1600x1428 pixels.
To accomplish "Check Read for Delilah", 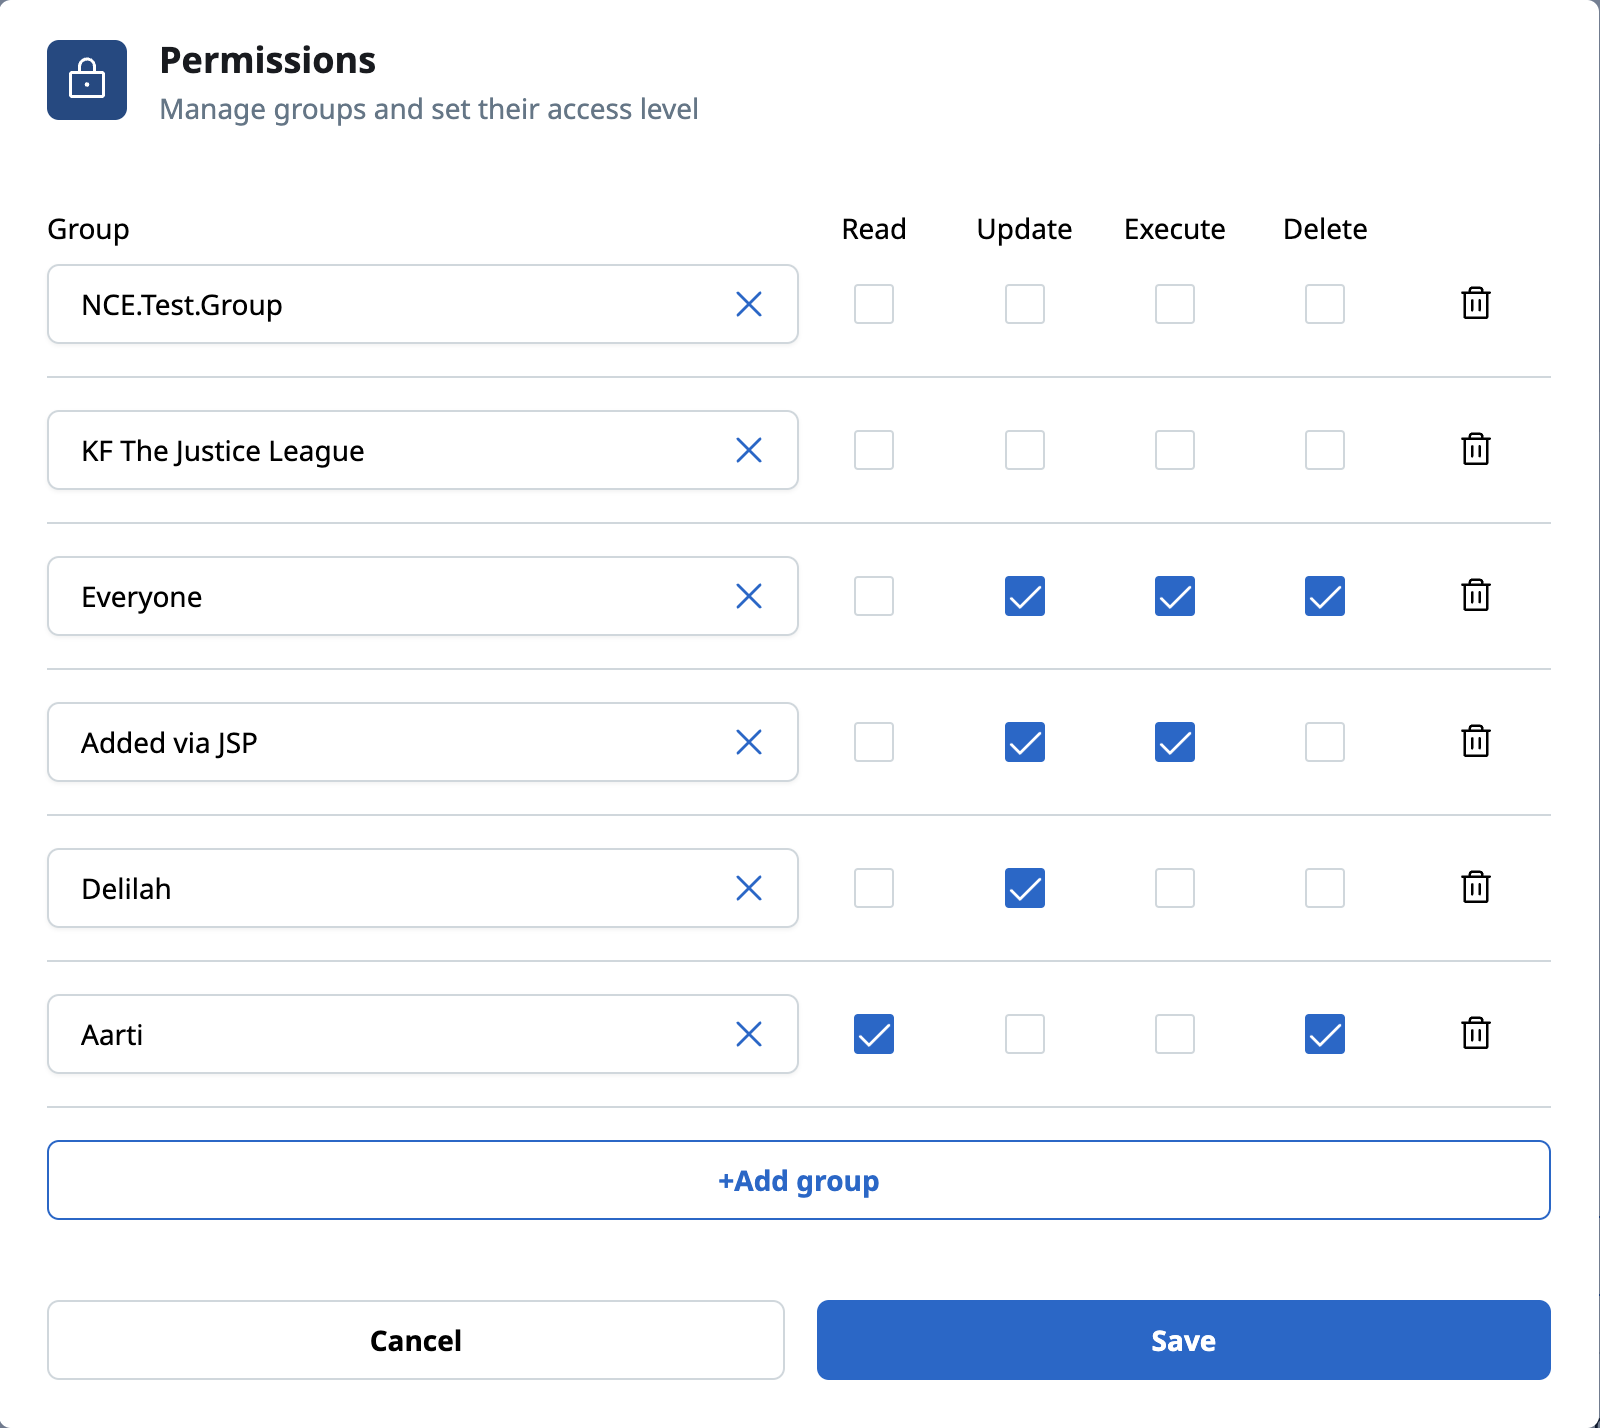I will (x=874, y=888).
